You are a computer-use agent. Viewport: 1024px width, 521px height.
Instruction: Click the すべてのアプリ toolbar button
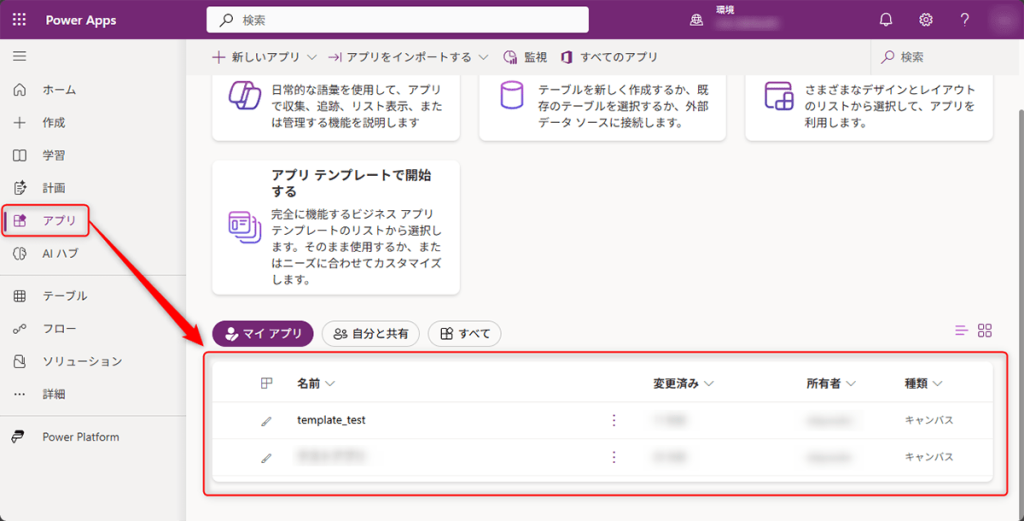[609, 57]
